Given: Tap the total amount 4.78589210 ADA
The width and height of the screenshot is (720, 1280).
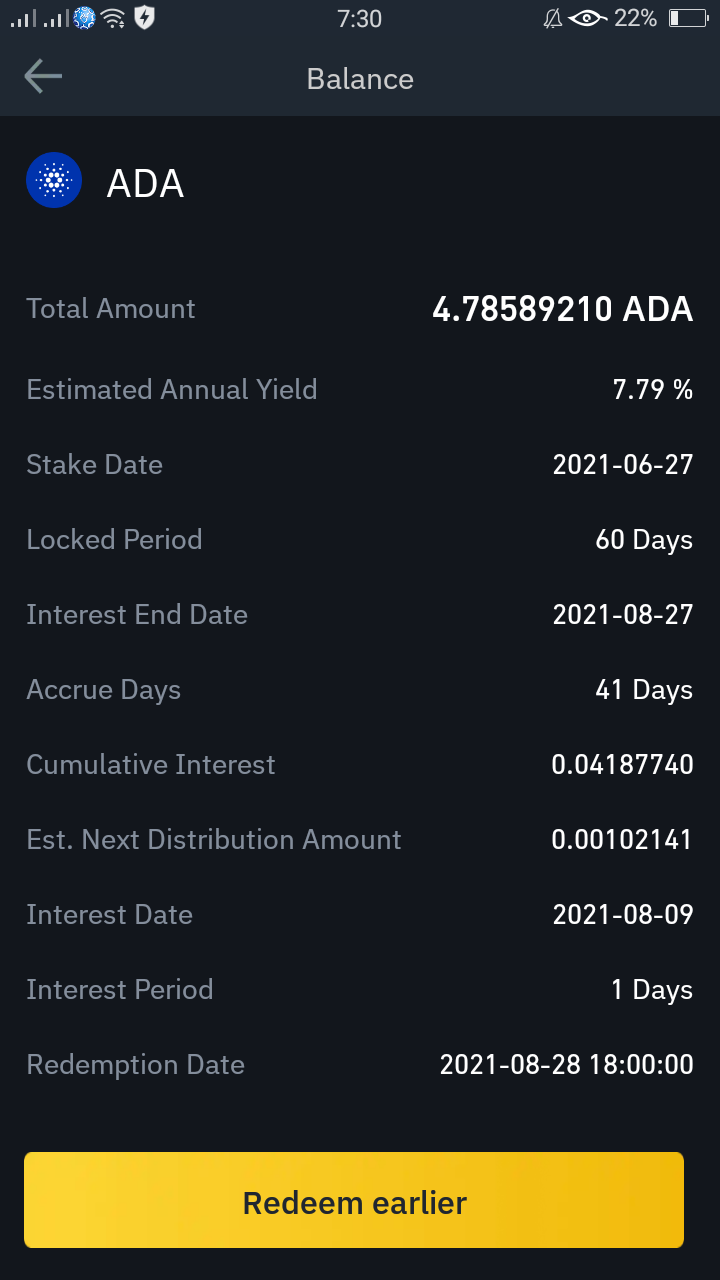Looking at the screenshot, I should tap(562, 309).
